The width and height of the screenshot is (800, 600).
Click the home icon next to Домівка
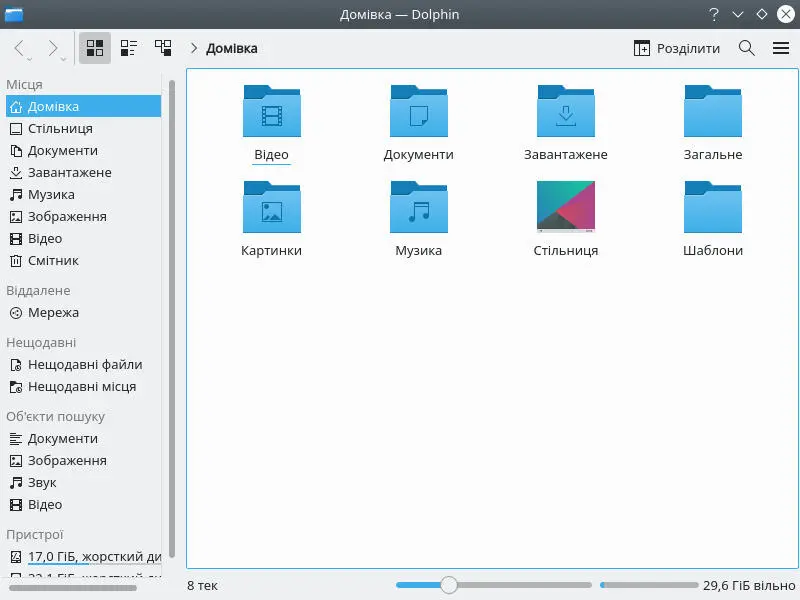pos(16,107)
